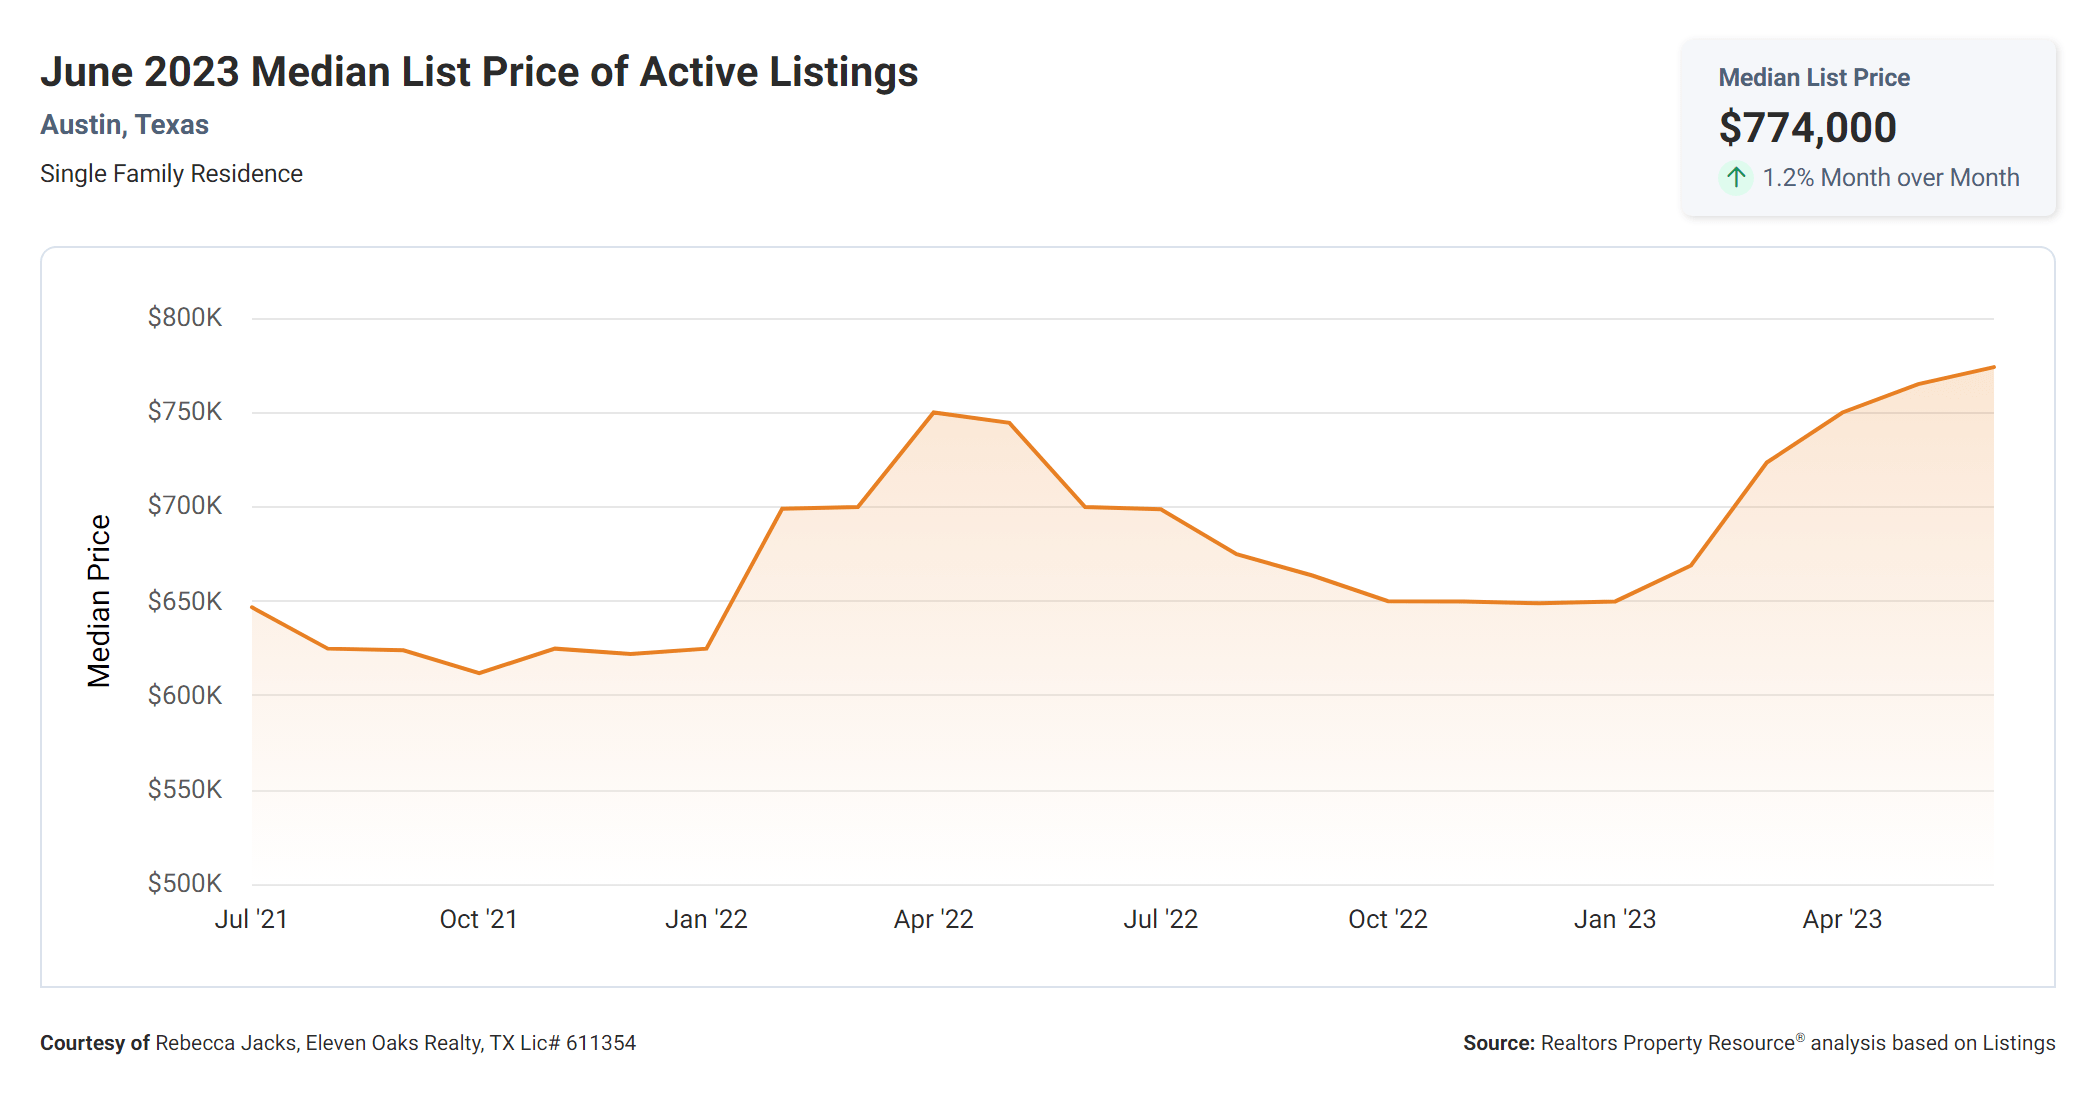Viewport: 2096px width, 1100px height.
Task: Click the $650K y-axis label
Action: coord(185,601)
